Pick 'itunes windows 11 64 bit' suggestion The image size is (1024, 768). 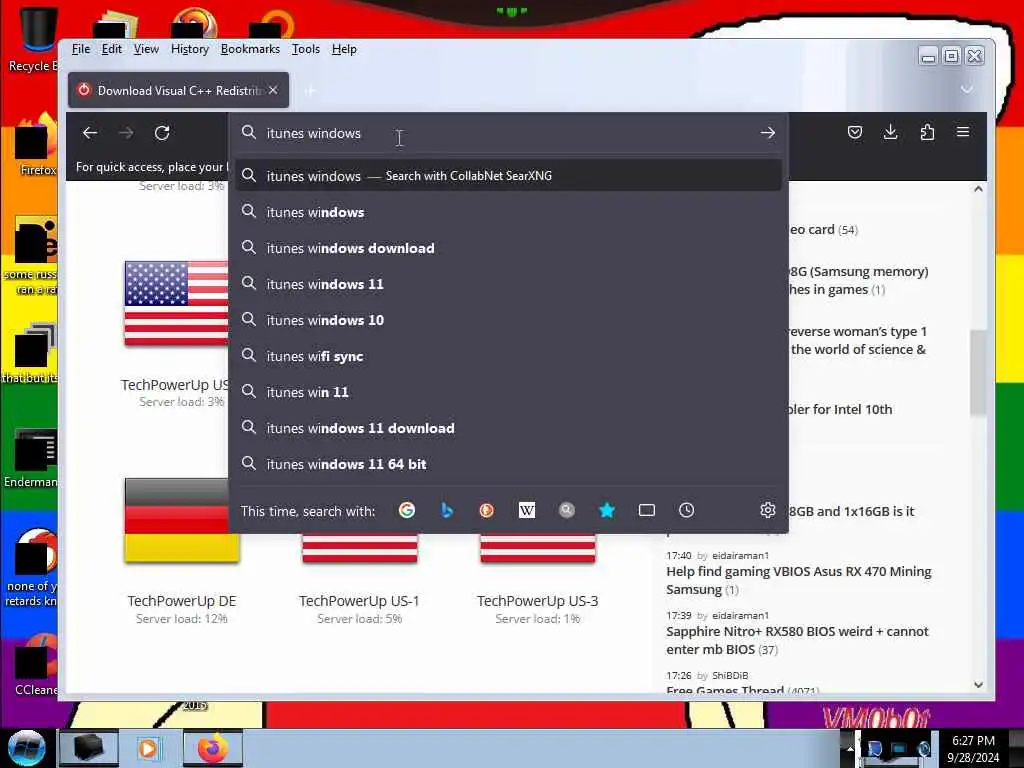tap(507, 464)
